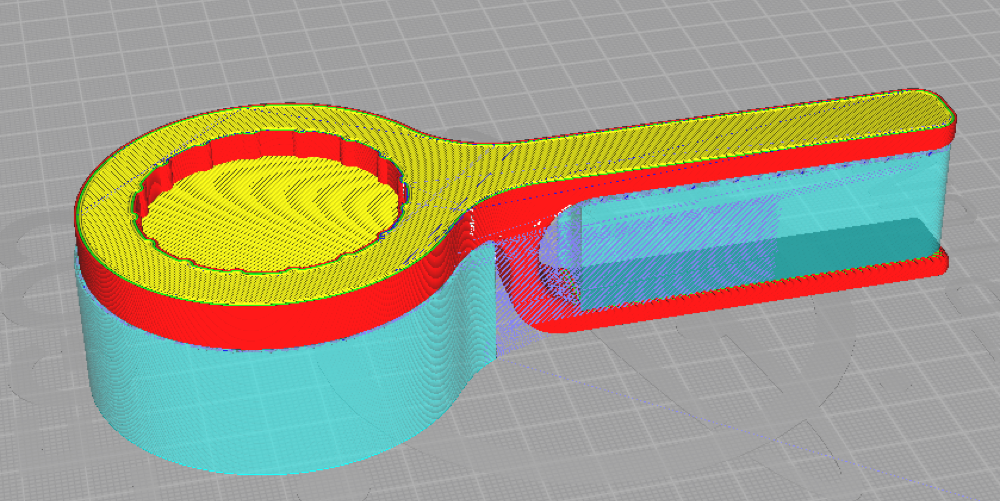
Task: Click the yellow disc inside the wrench ring
Action: [271, 214]
